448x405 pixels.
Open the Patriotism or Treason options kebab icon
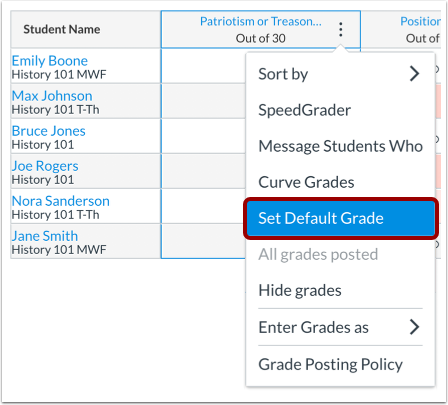(340, 29)
